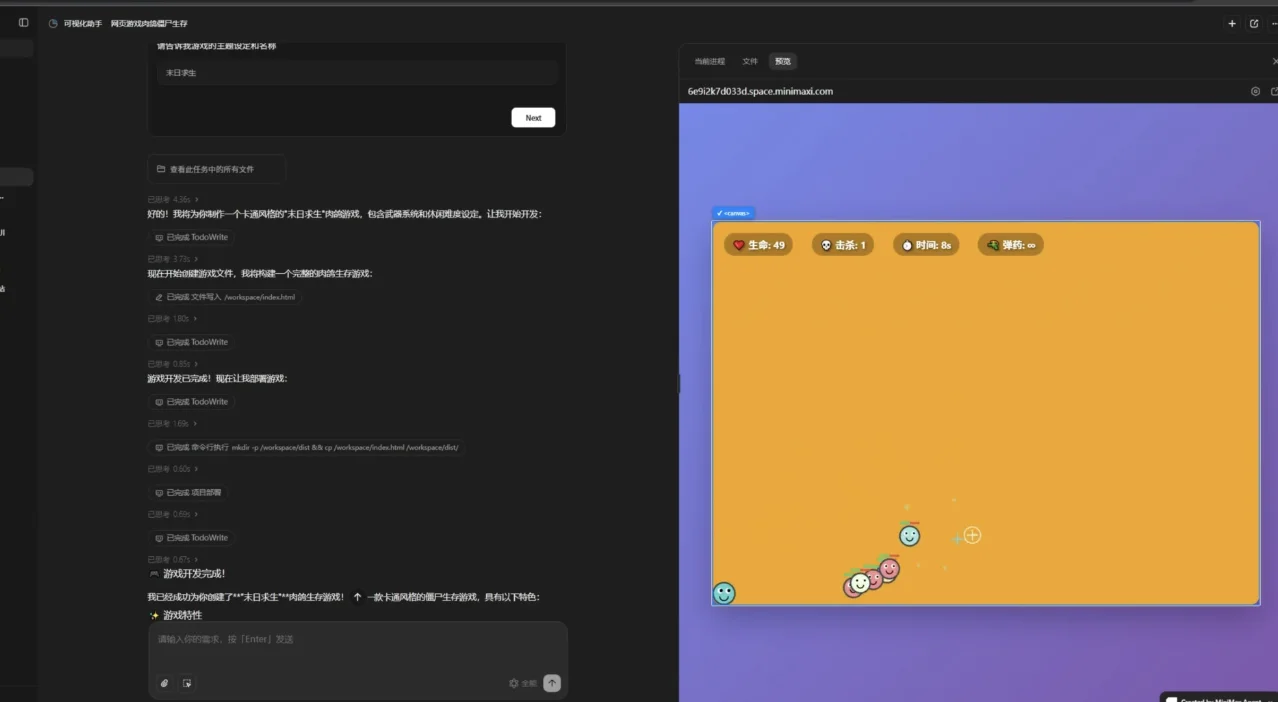Image resolution: width=1278 pixels, height=702 pixels.
Task: Click the share icon in top bar
Action: point(1254,24)
